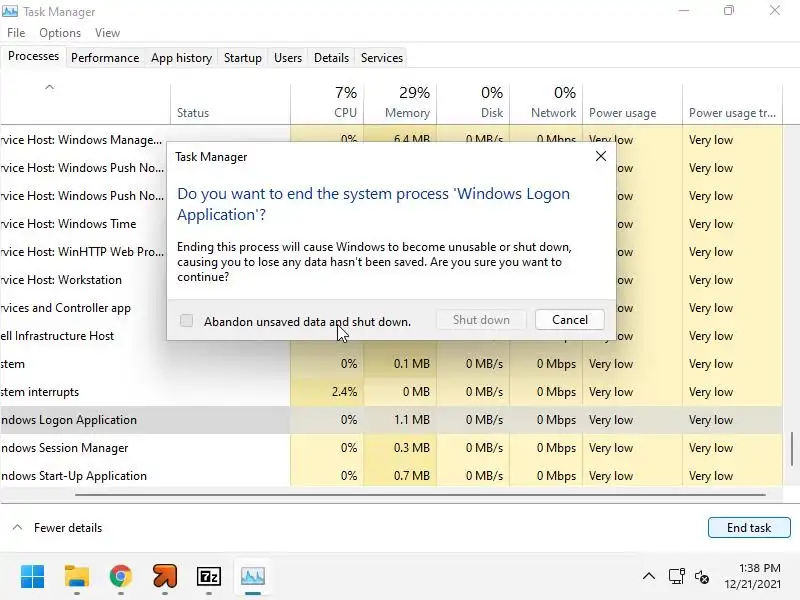Image resolution: width=800 pixels, height=600 pixels.
Task: Click the 2.4% CPU value for System interrupts
Action: (x=344, y=392)
